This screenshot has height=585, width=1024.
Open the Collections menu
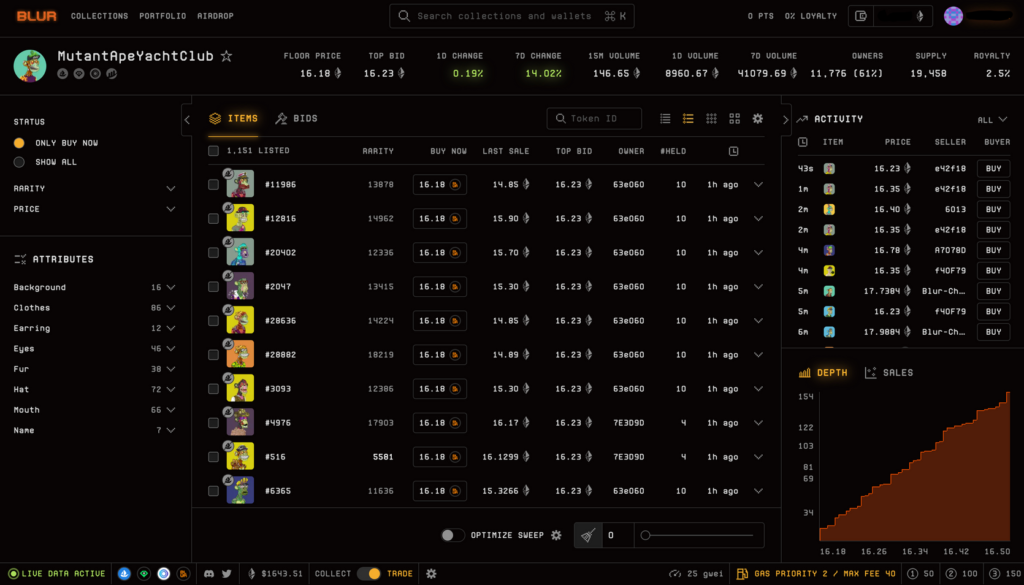pyautogui.click(x=99, y=16)
